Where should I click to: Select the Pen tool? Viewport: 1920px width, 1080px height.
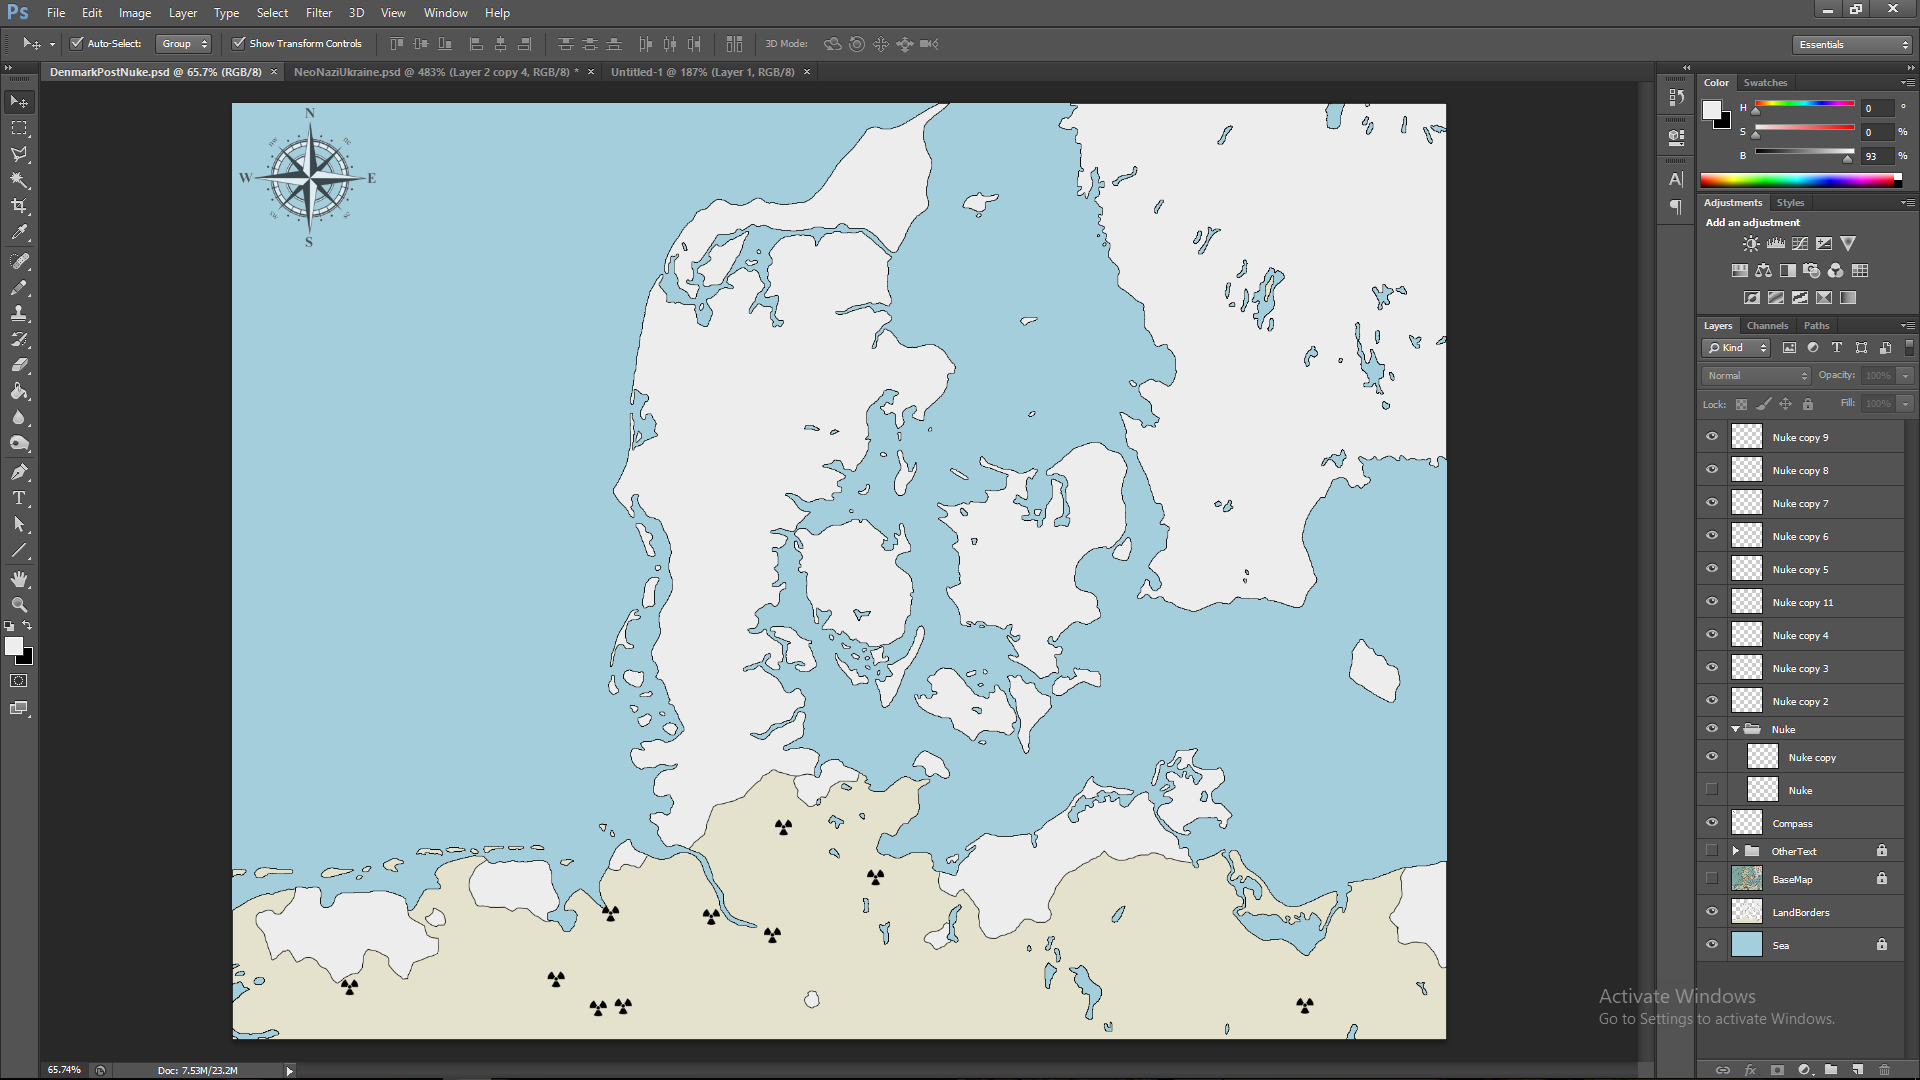[19, 472]
